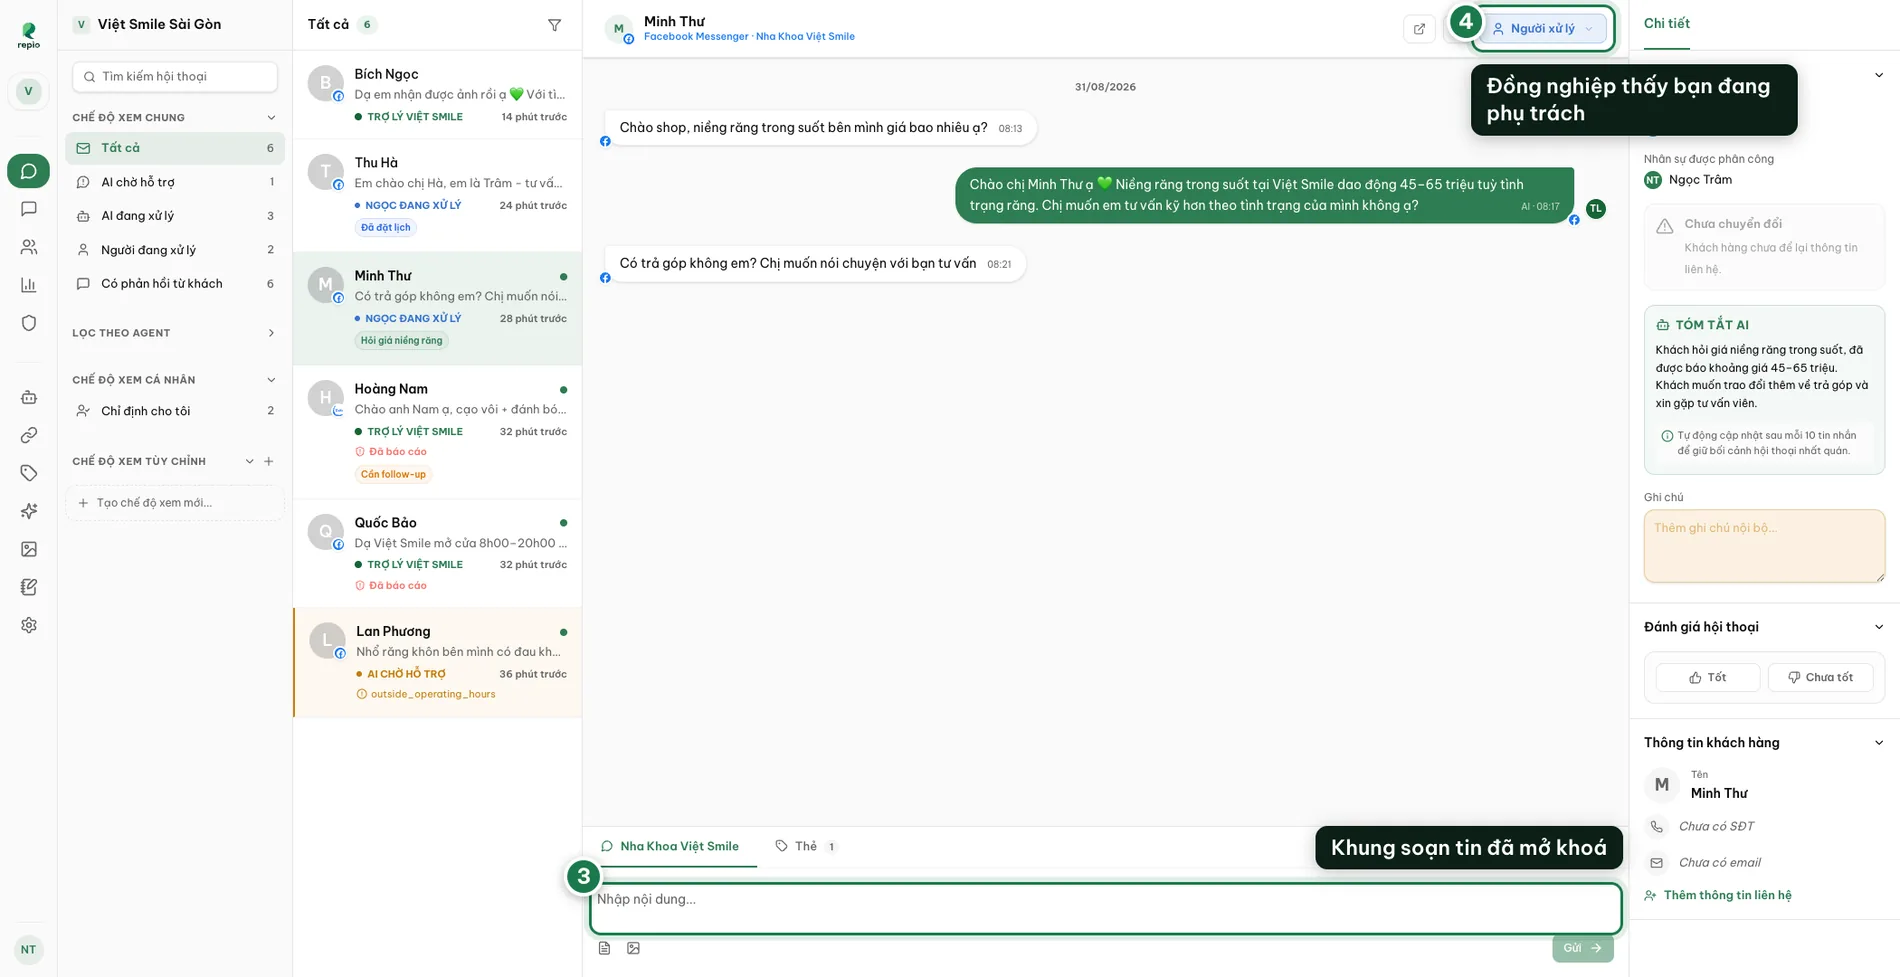Switch to the Thẻ tab
1900x977 pixels.
806,846
